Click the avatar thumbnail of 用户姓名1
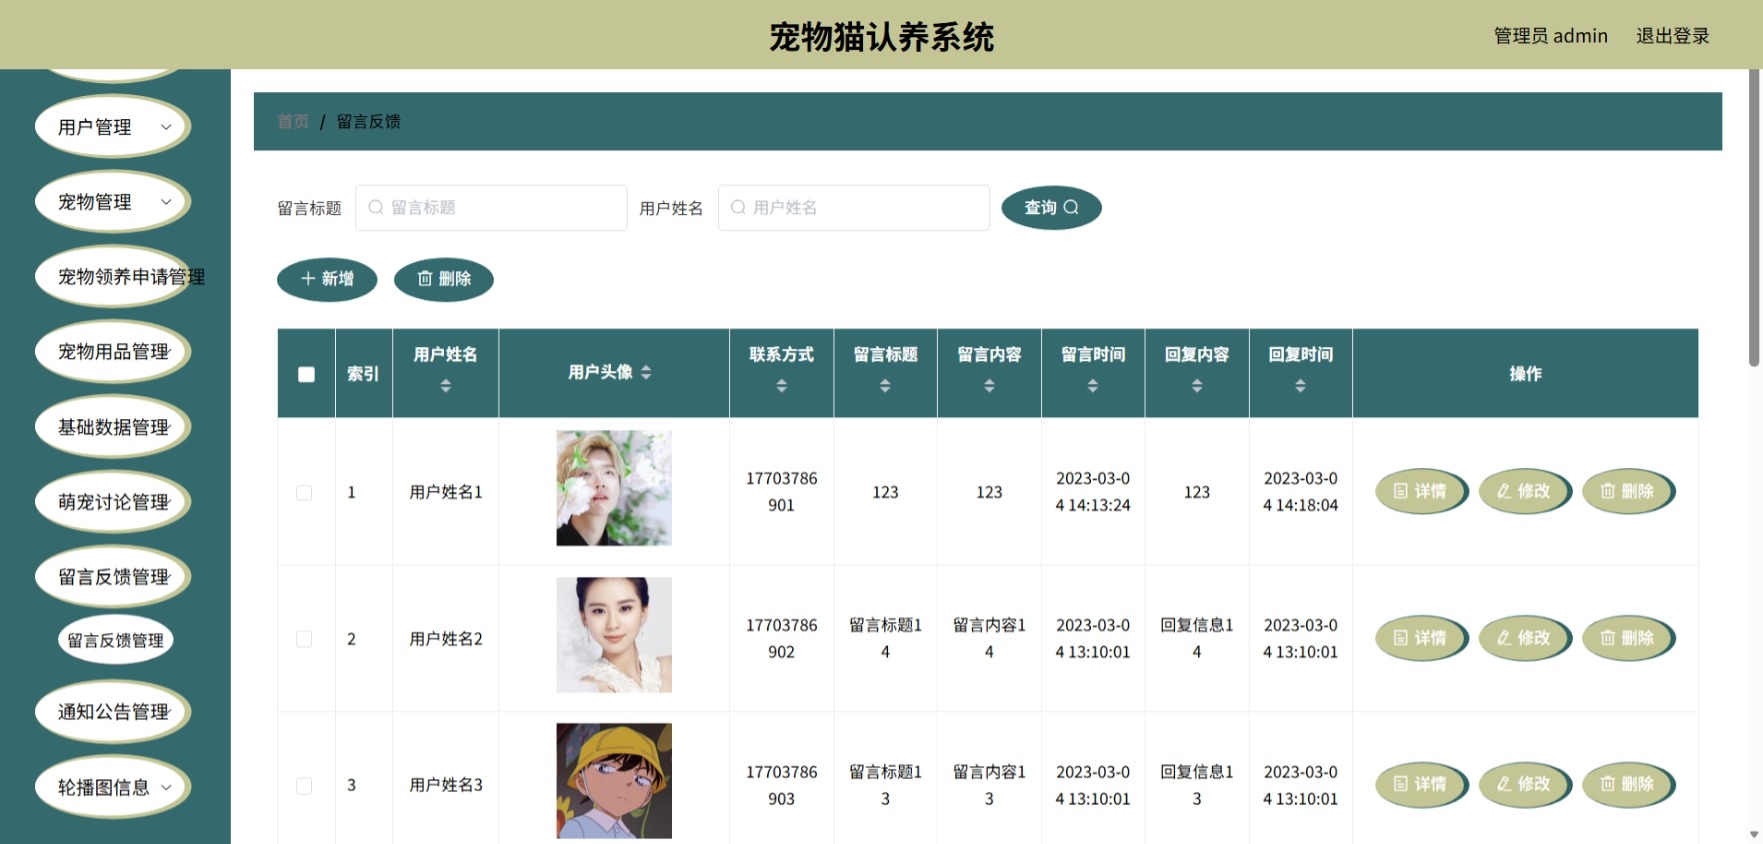This screenshot has width=1763, height=844. pyautogui.click(x=614, y=488)
